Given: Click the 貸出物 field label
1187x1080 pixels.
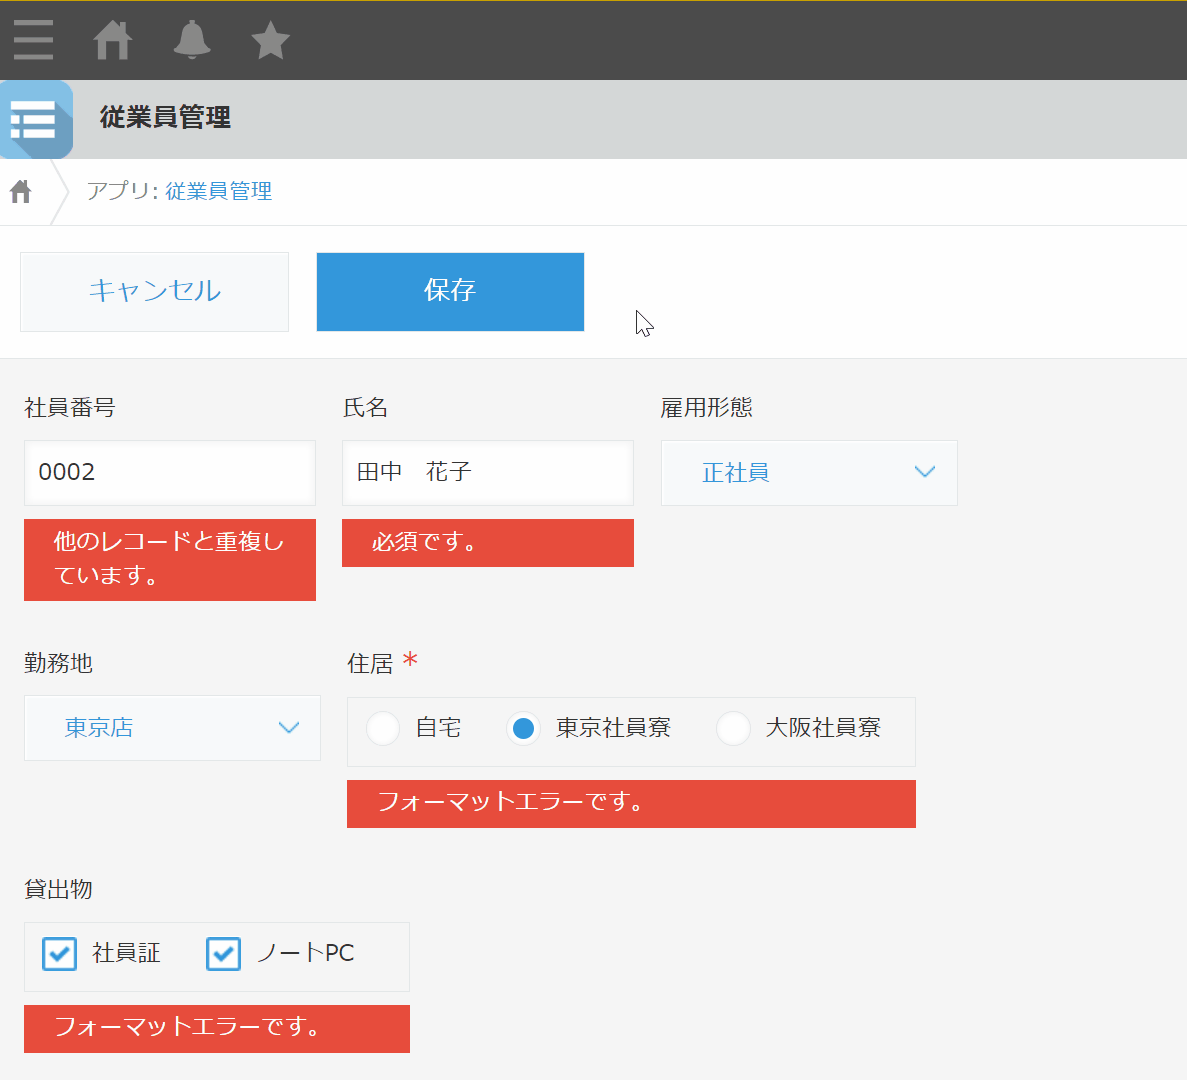Looking at the screenshot, I should click(58, 889).
